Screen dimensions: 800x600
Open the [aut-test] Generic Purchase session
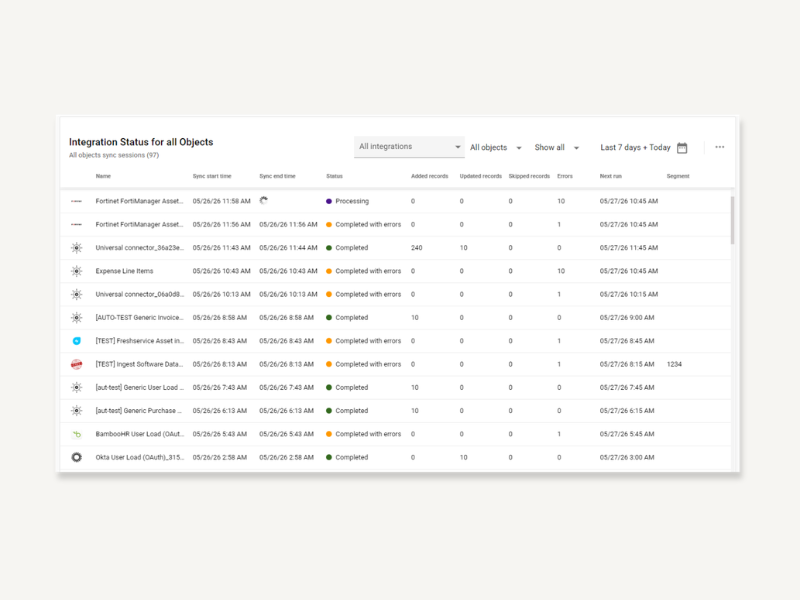(x=138, y=411)
